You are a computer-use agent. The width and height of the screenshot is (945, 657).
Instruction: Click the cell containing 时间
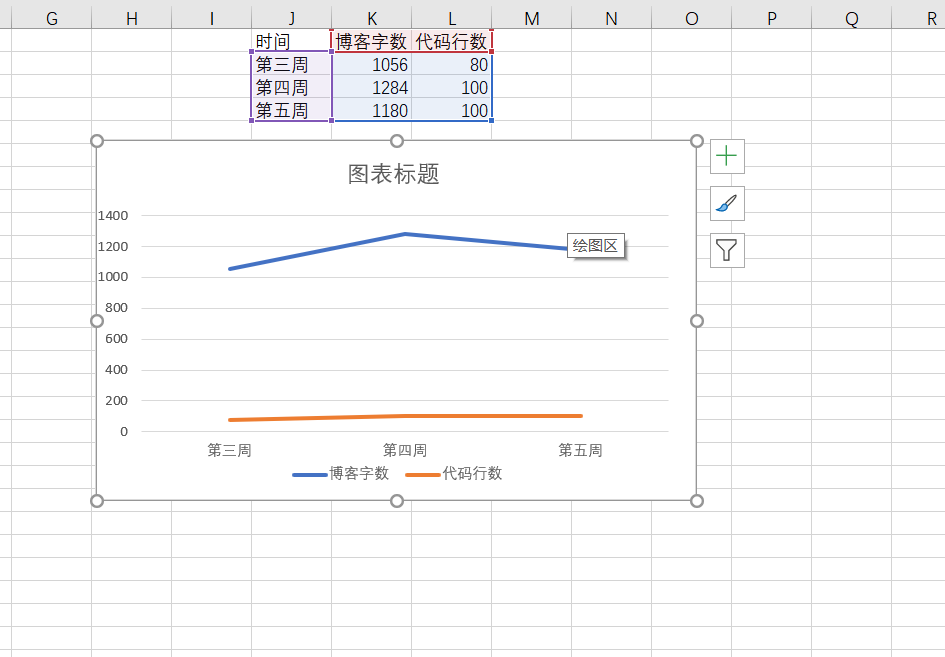point(292,41)
